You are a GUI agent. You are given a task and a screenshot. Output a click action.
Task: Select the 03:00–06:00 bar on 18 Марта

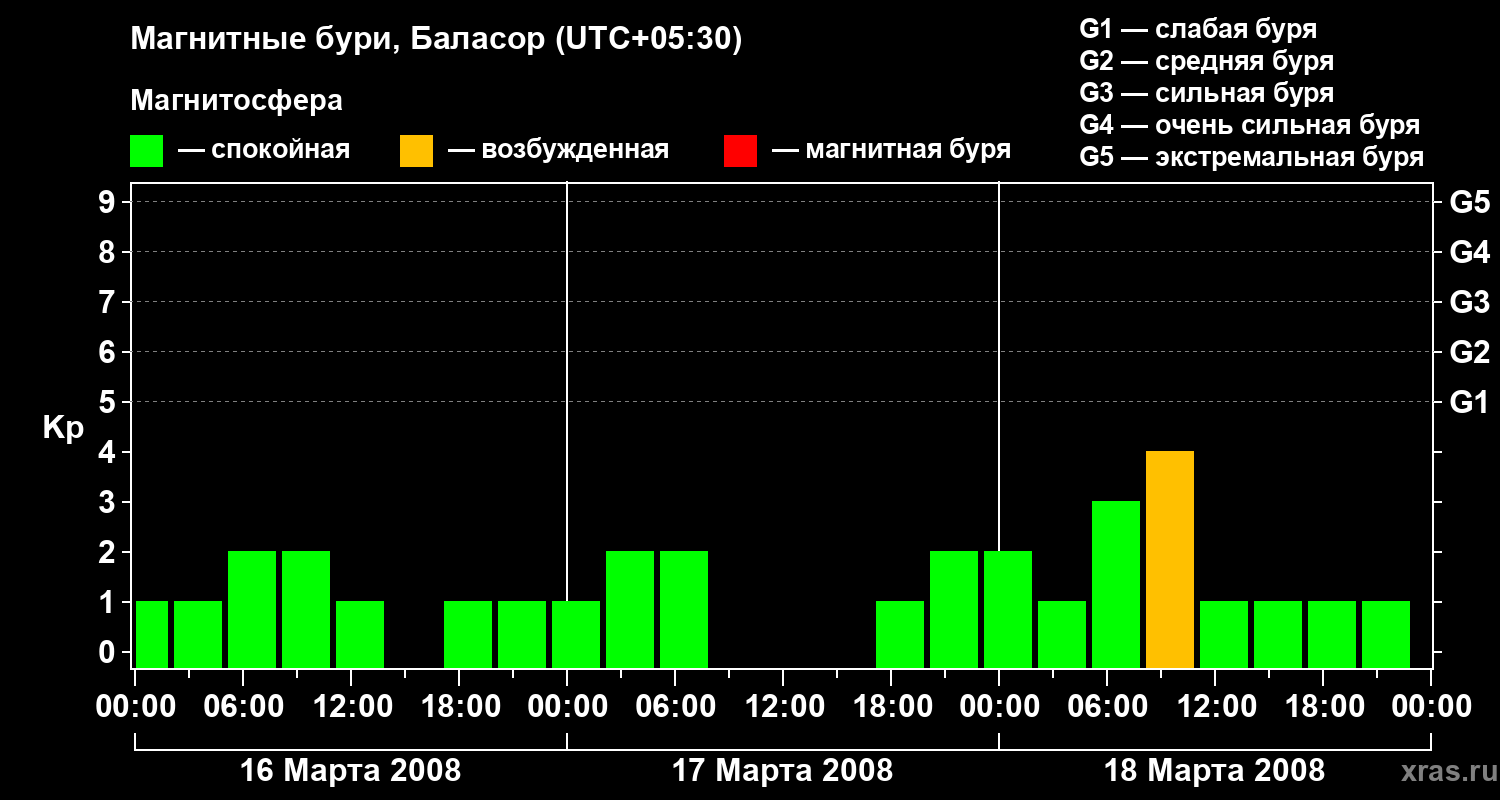coord(1062,635)
